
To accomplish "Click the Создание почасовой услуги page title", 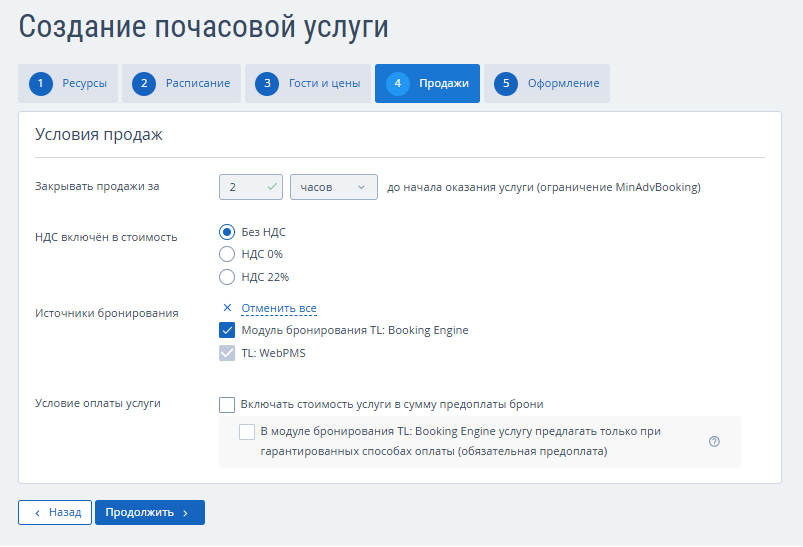I will point(203,27).
